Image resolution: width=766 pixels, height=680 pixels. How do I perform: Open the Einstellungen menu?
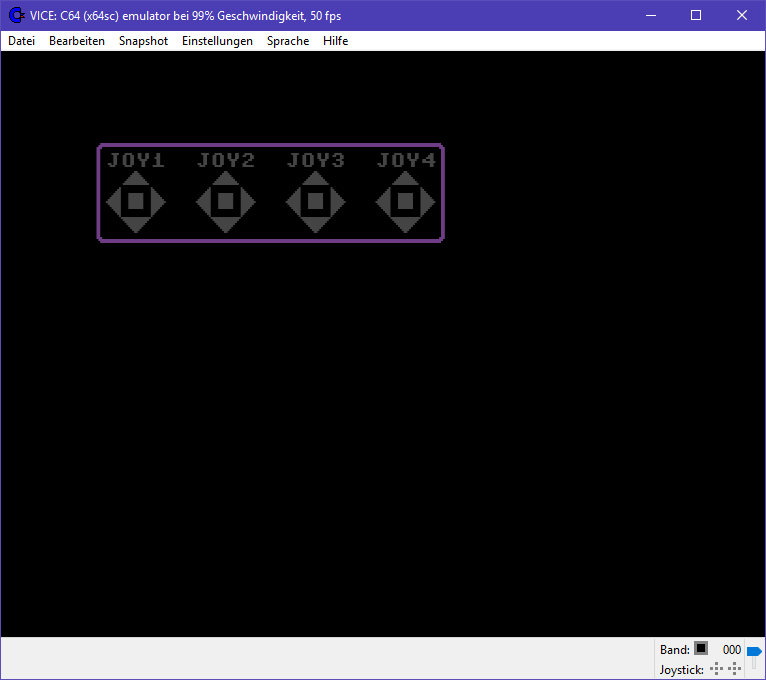pyautogui.click(x=217, y=41)
